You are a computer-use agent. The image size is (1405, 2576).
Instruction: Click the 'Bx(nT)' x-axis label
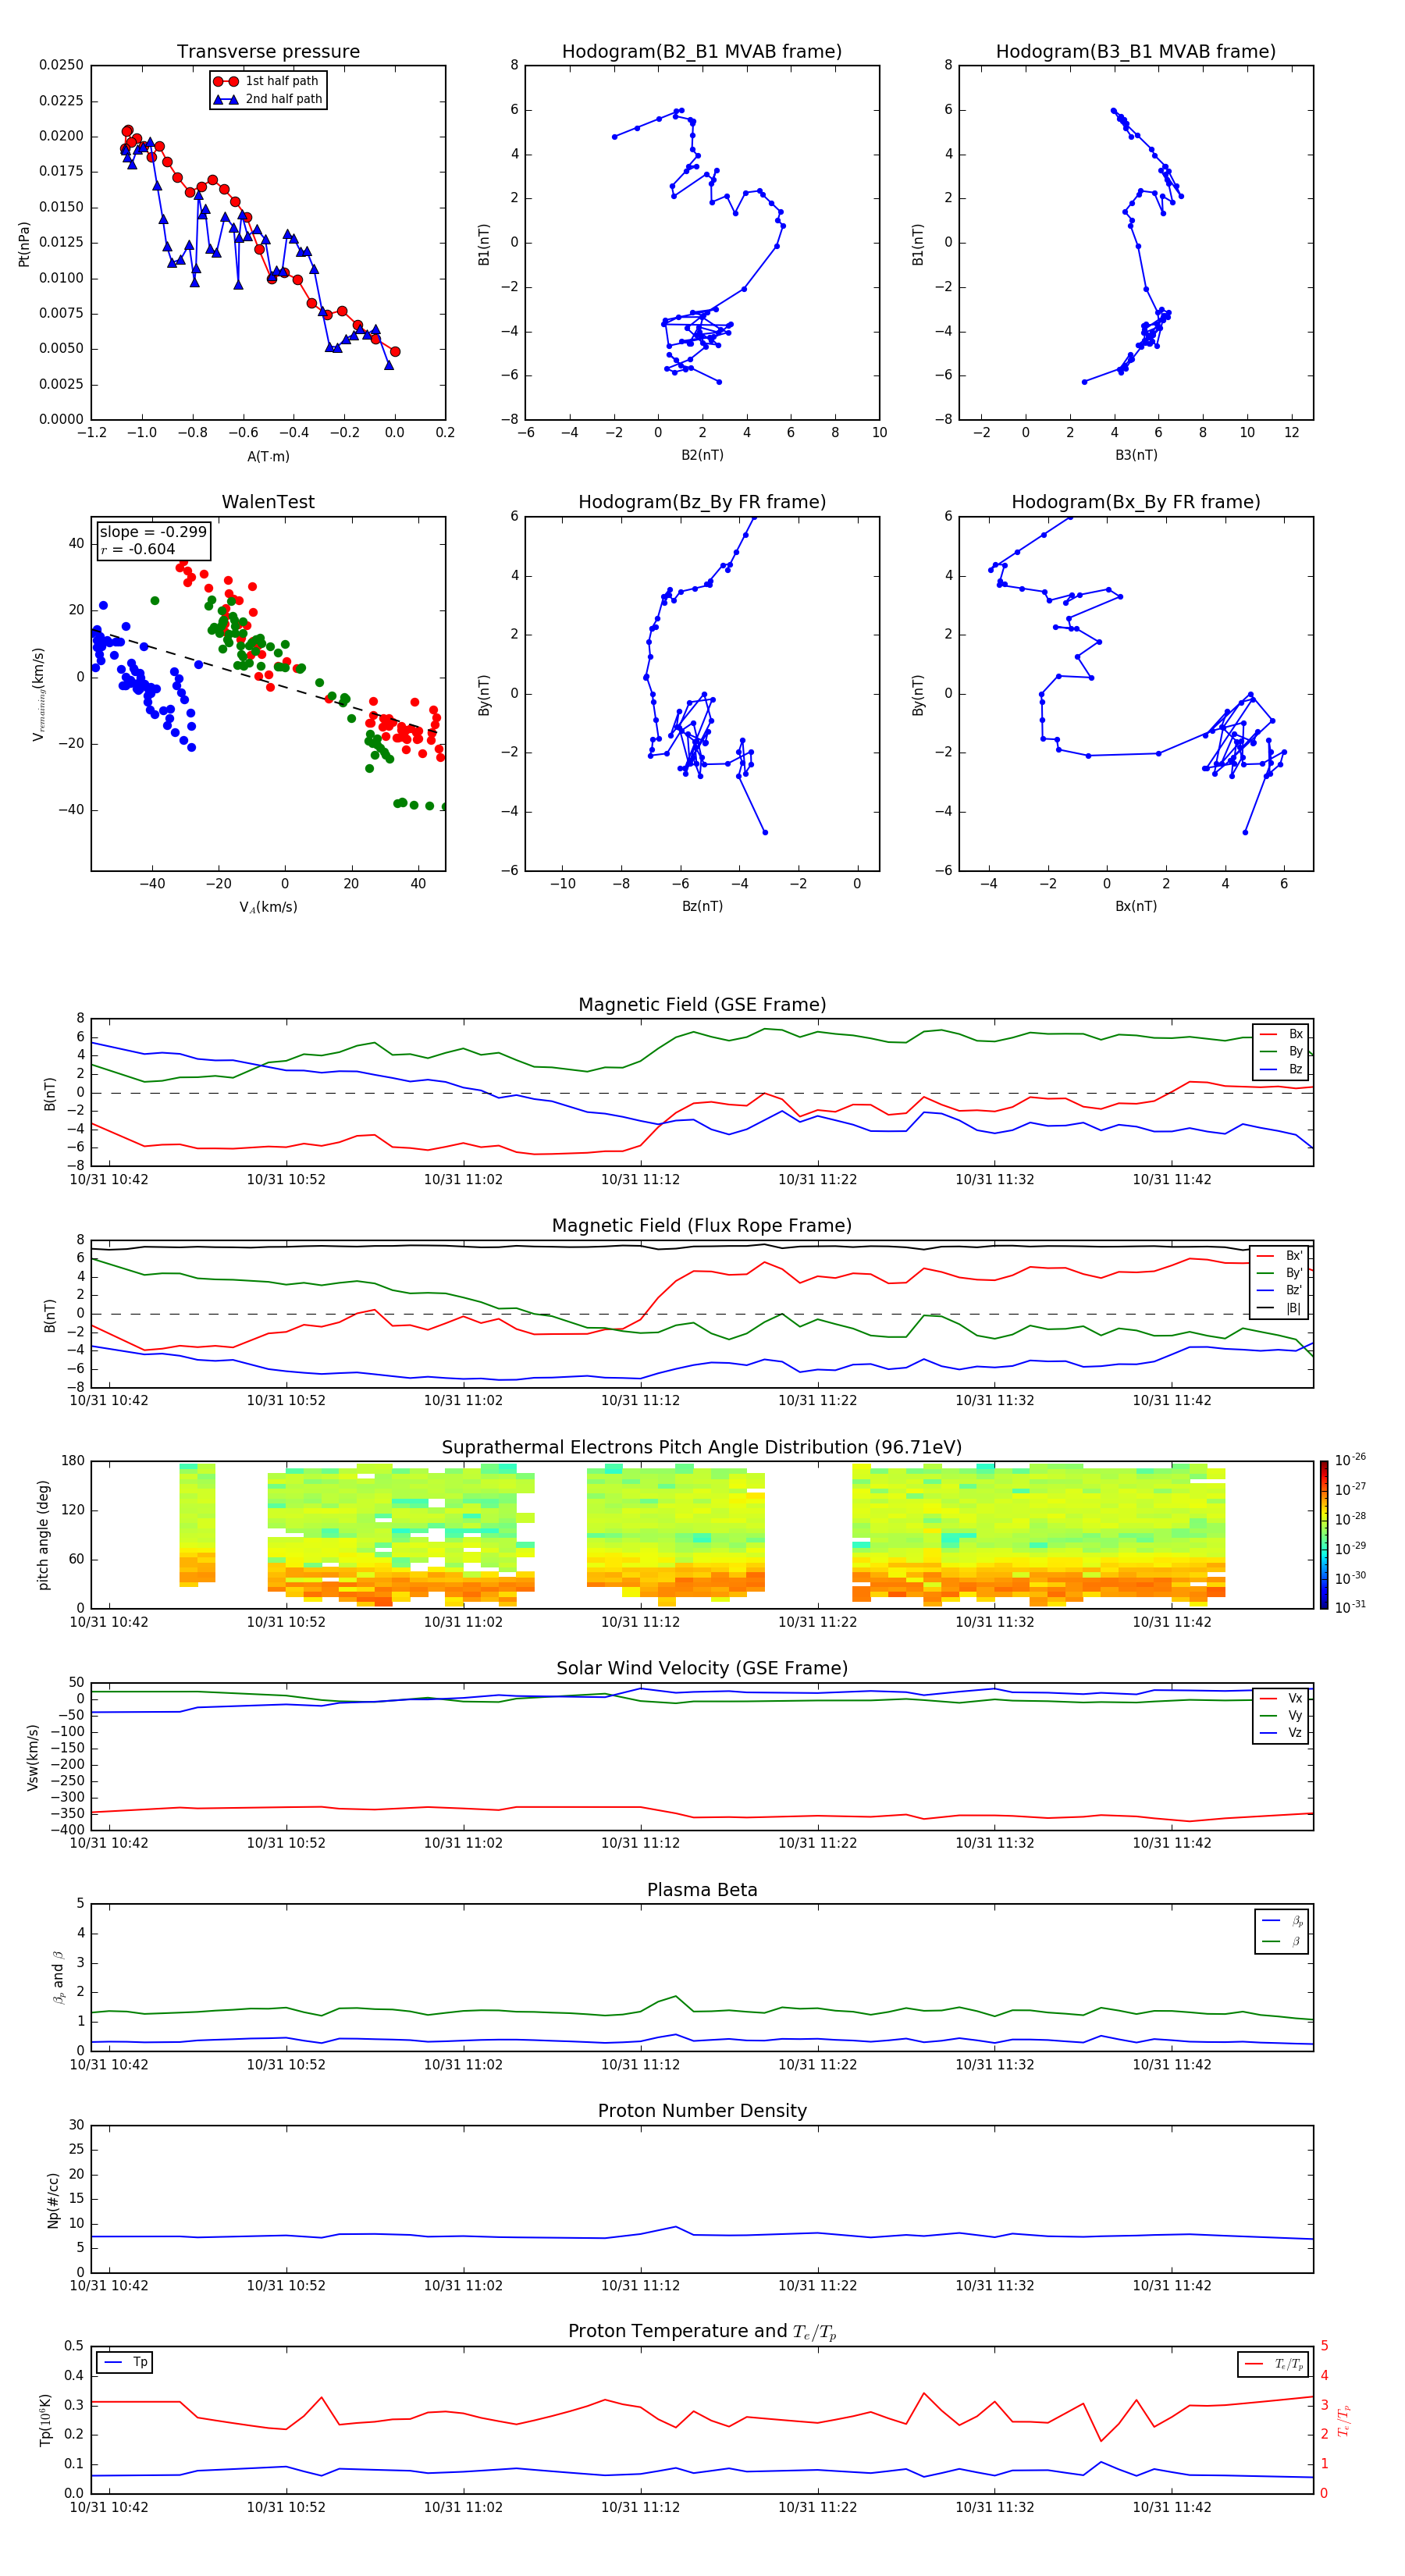[1136, 906]
